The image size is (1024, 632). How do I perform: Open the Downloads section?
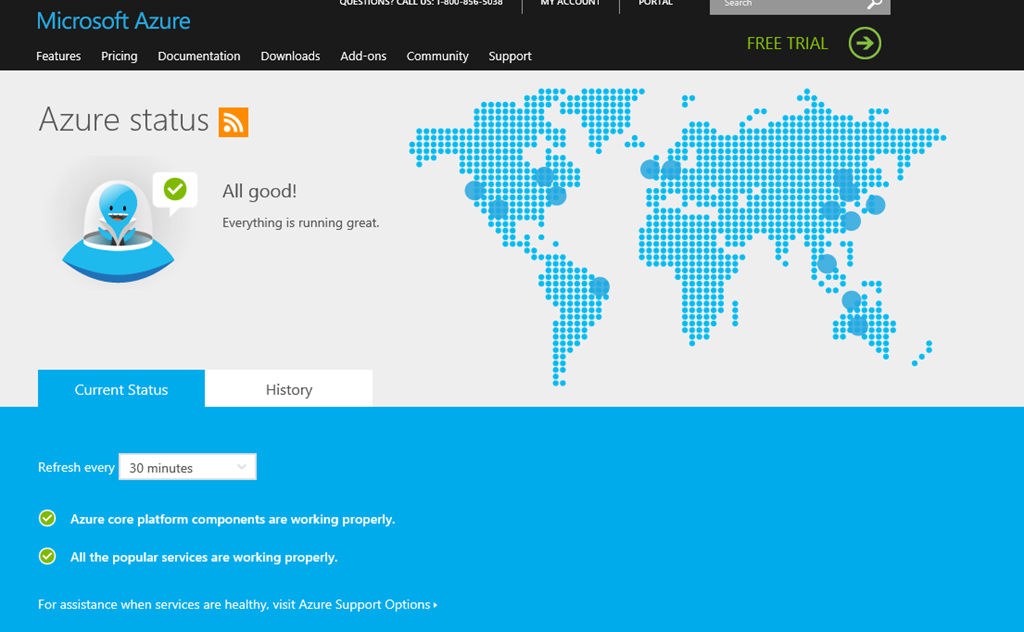[x=290, y=56]
